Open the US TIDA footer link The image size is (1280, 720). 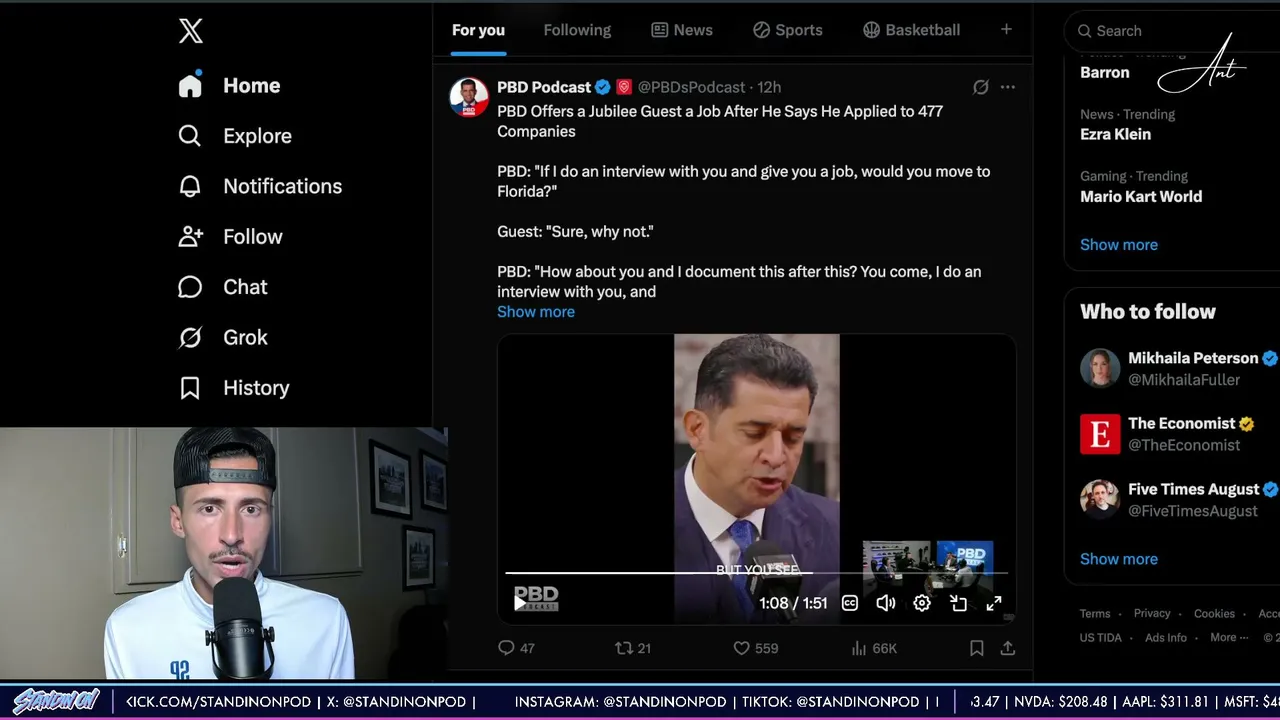1101,638
